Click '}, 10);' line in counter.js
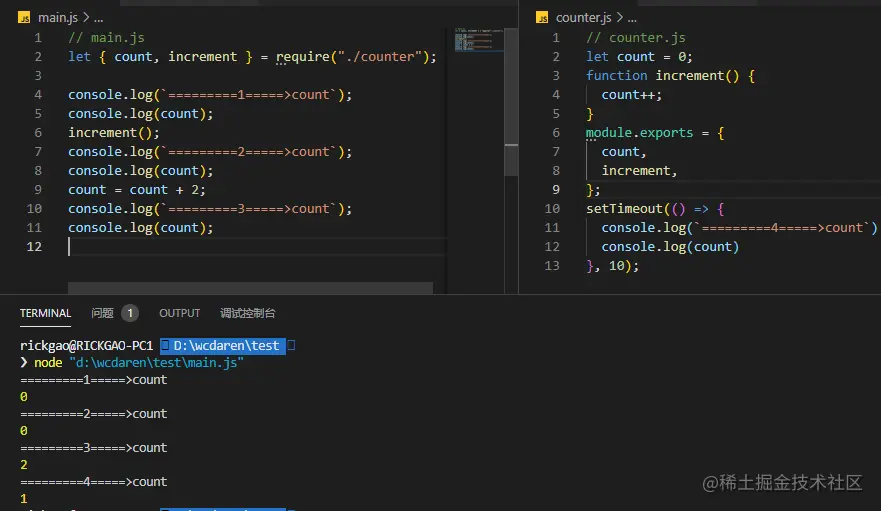Image resolution: width=881 pixels, height=511 pixels. pos(612,265)
